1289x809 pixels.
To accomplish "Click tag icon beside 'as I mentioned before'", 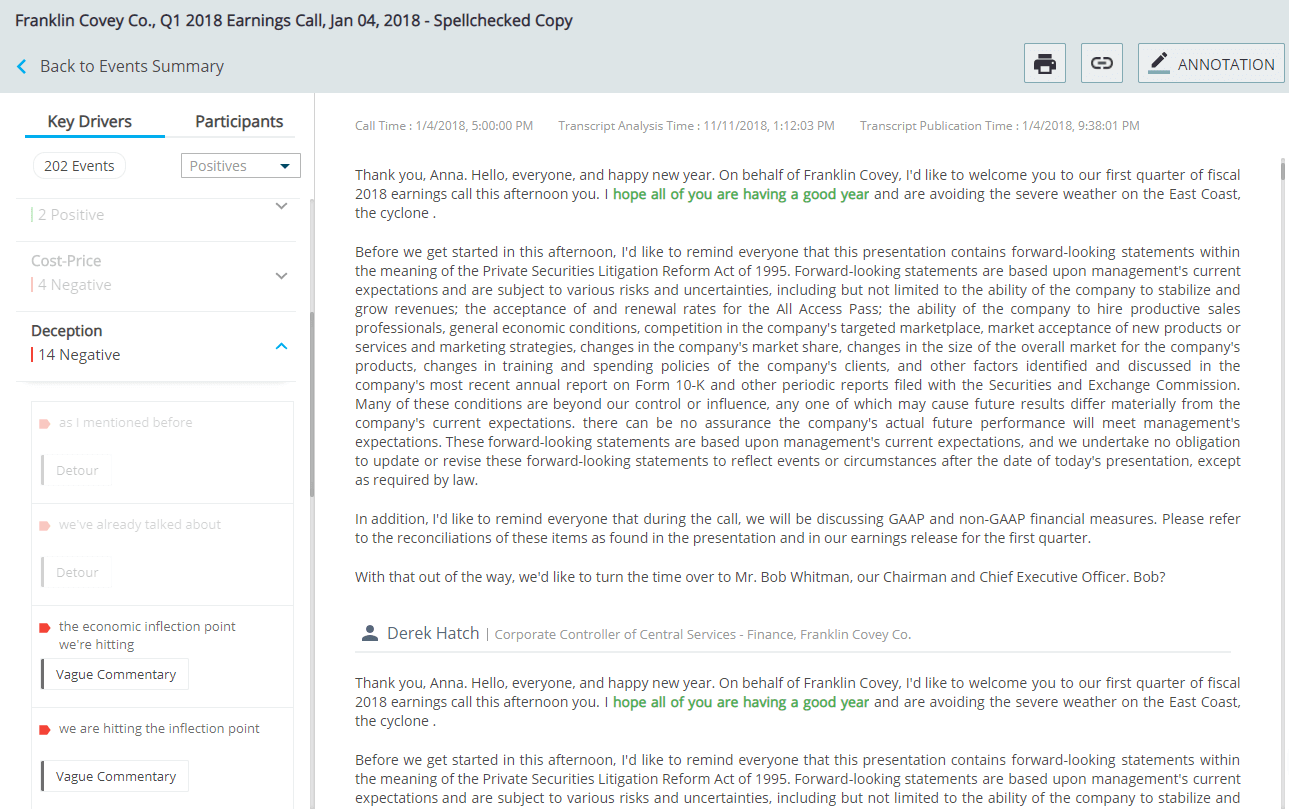I will (x=44, y=423).
